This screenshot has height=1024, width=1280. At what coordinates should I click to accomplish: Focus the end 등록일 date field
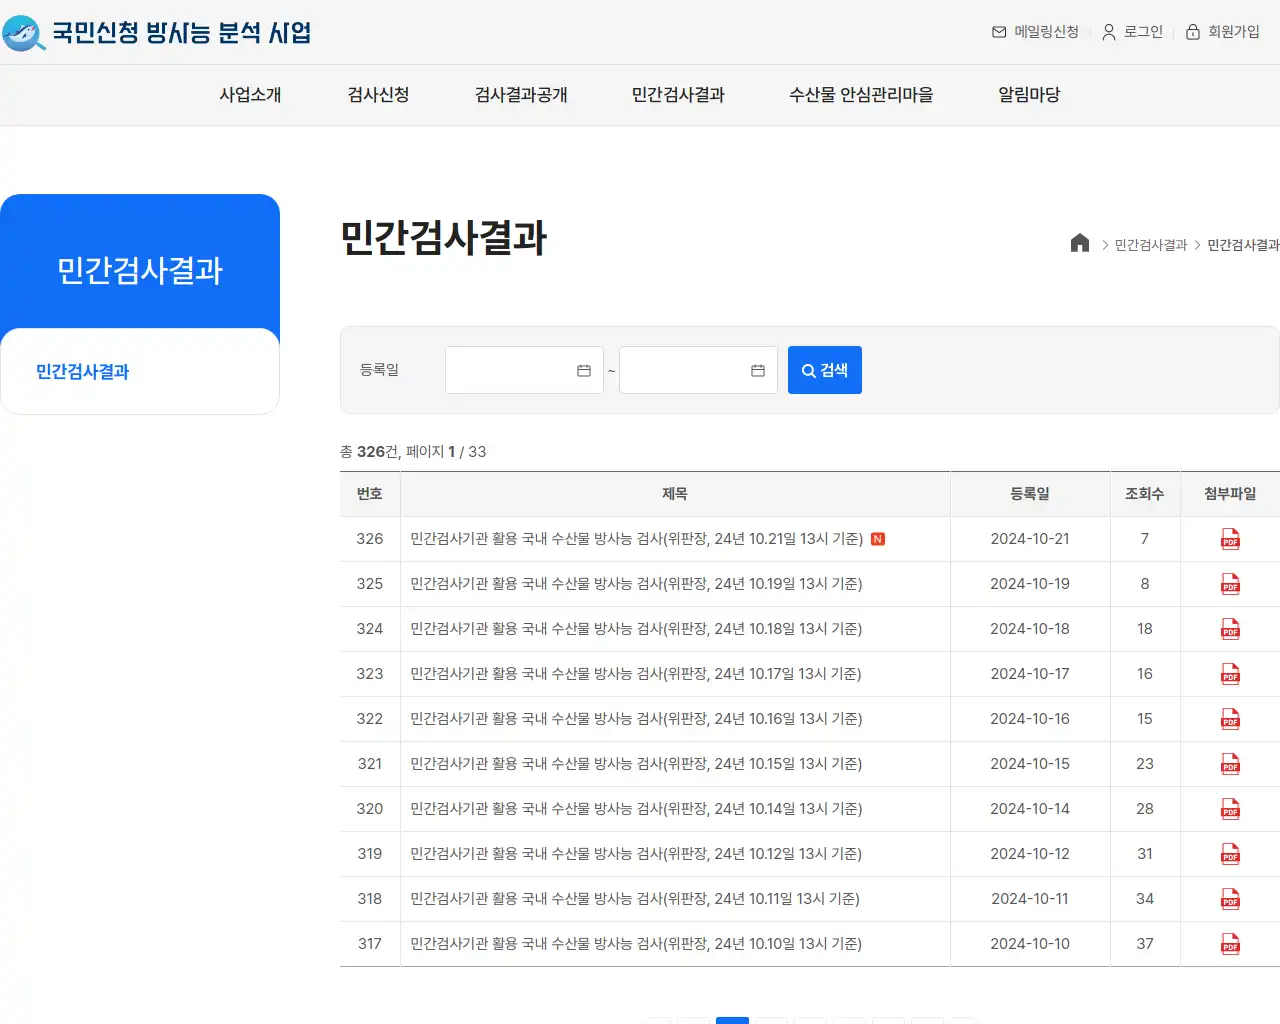tap(698, 370)
